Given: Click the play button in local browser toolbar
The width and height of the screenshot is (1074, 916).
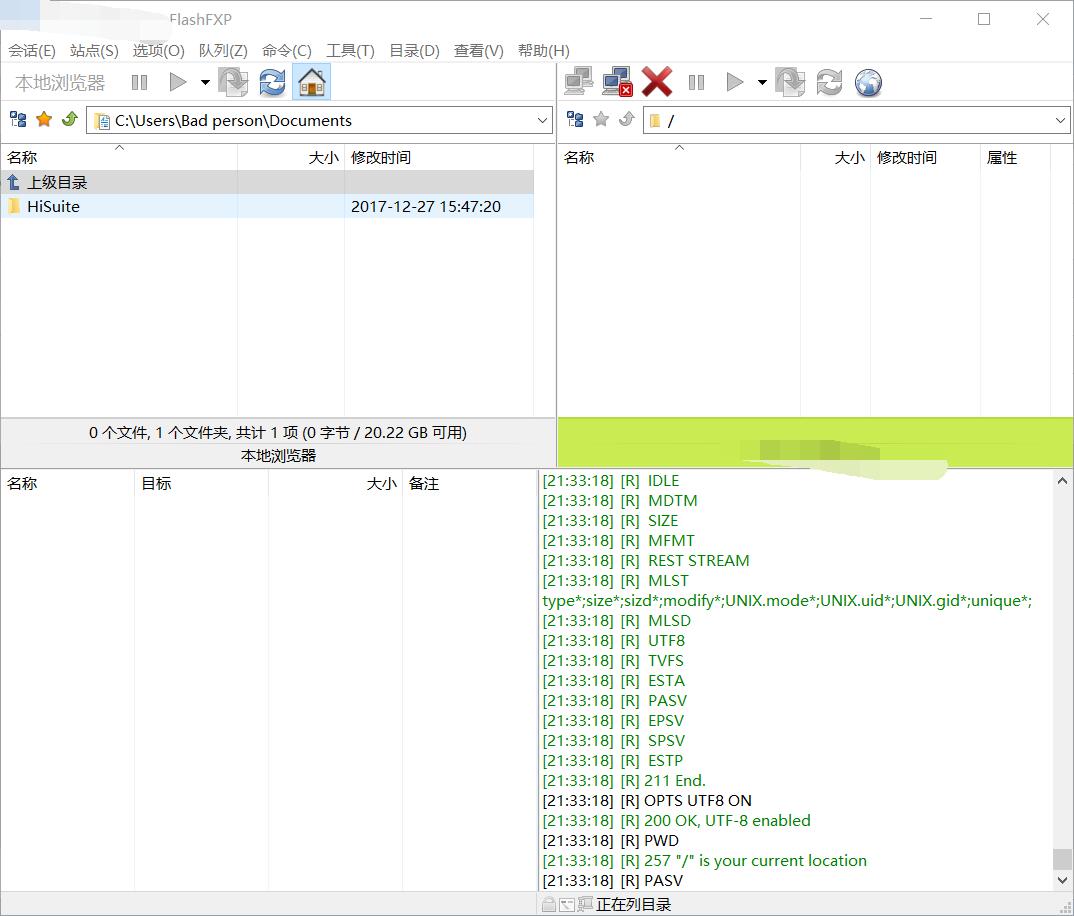Looking at the screenshot, I should (x=177, y=83).
